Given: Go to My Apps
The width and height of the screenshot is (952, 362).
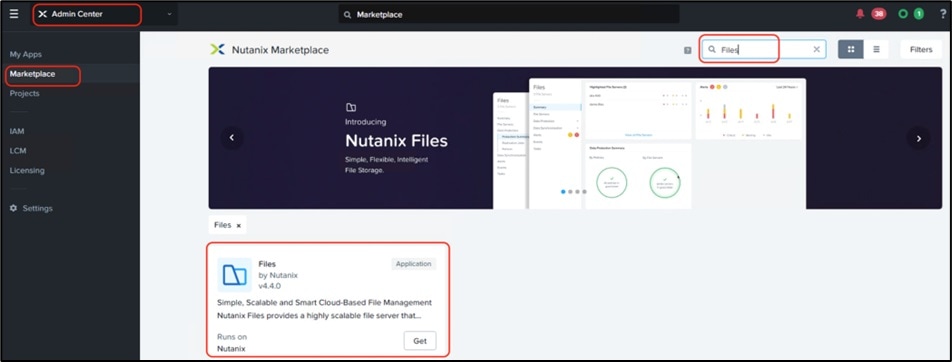Looking at the screenshot, I should (x=26, y=55).
